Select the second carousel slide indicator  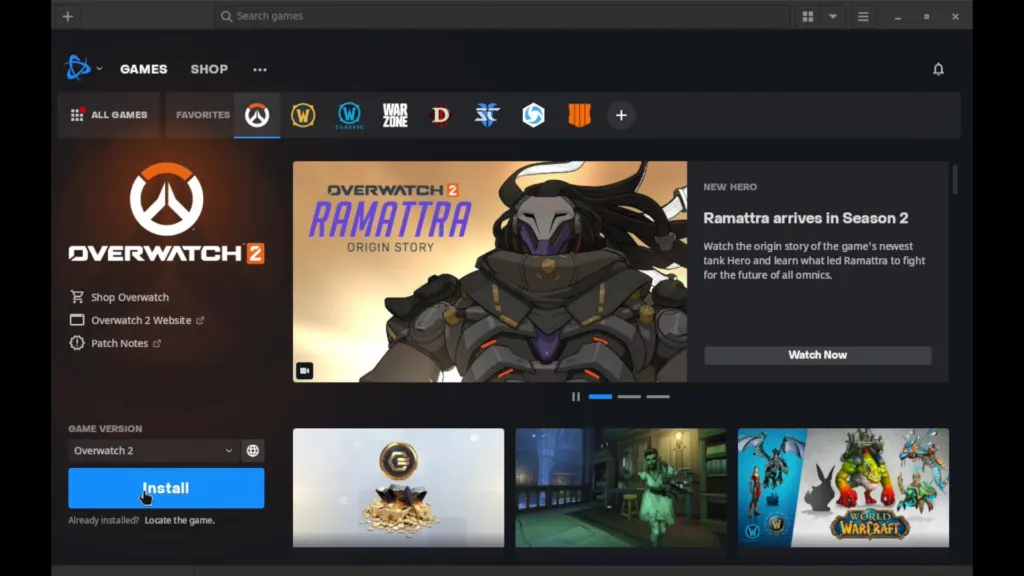(x=629, y=396)
